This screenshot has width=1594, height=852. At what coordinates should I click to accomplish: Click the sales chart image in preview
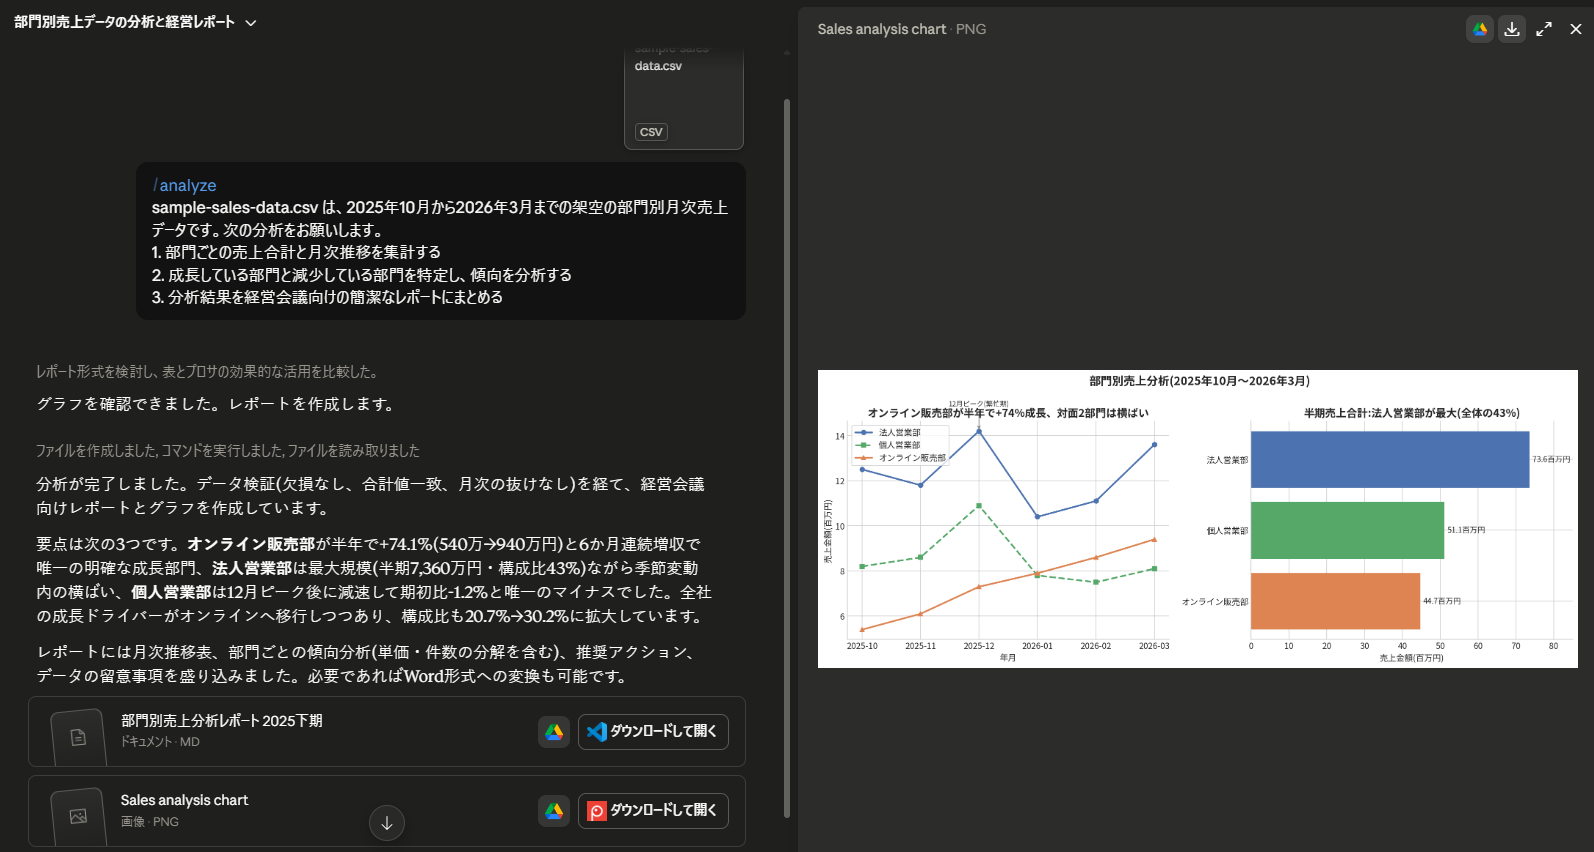(x=1197, y=519)
